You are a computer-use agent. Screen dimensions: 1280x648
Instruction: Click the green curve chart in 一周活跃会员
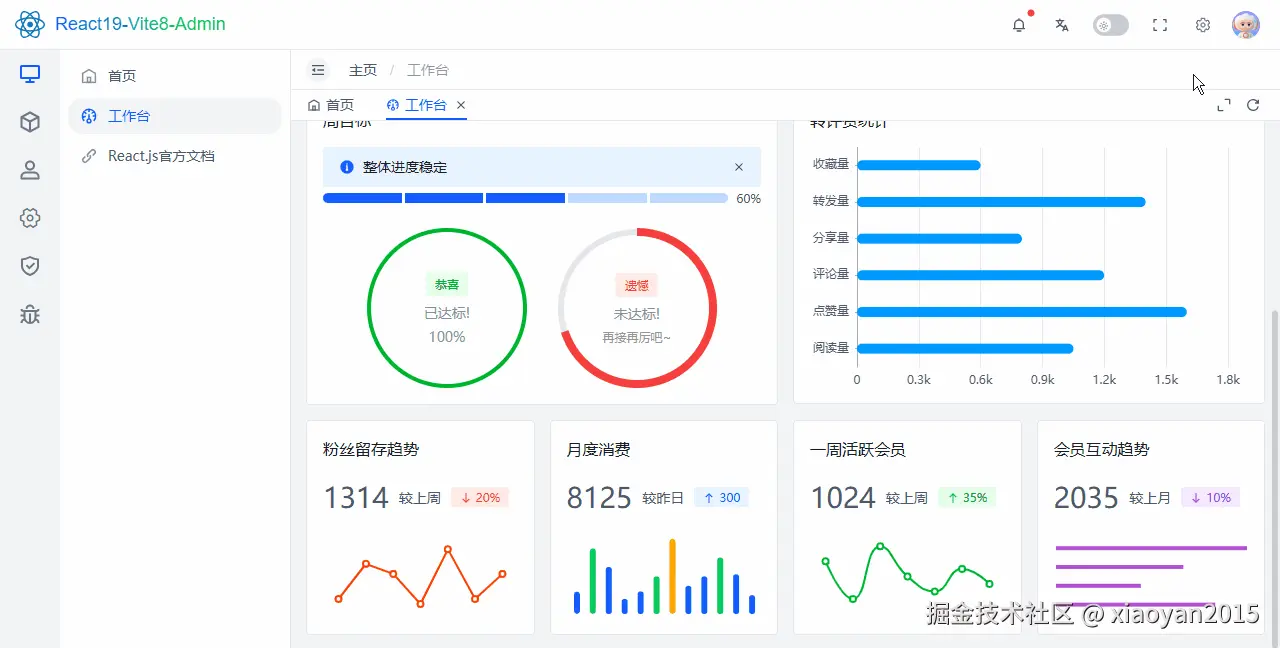(x=907, y=573)
